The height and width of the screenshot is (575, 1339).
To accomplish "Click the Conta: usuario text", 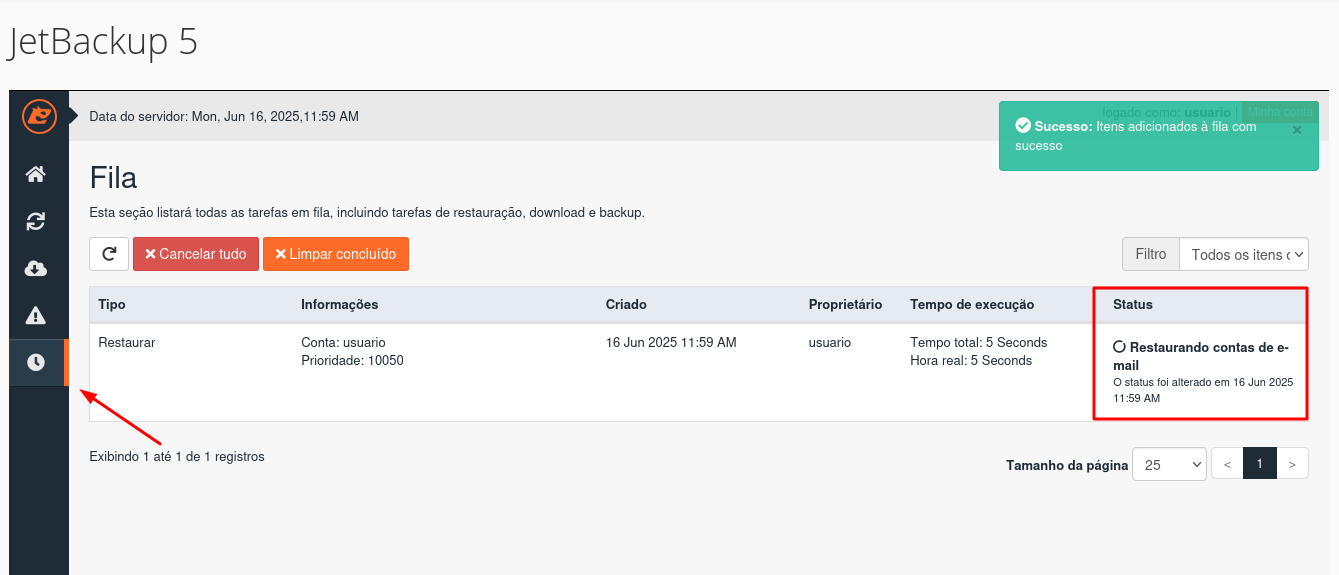I will (343, 342).
